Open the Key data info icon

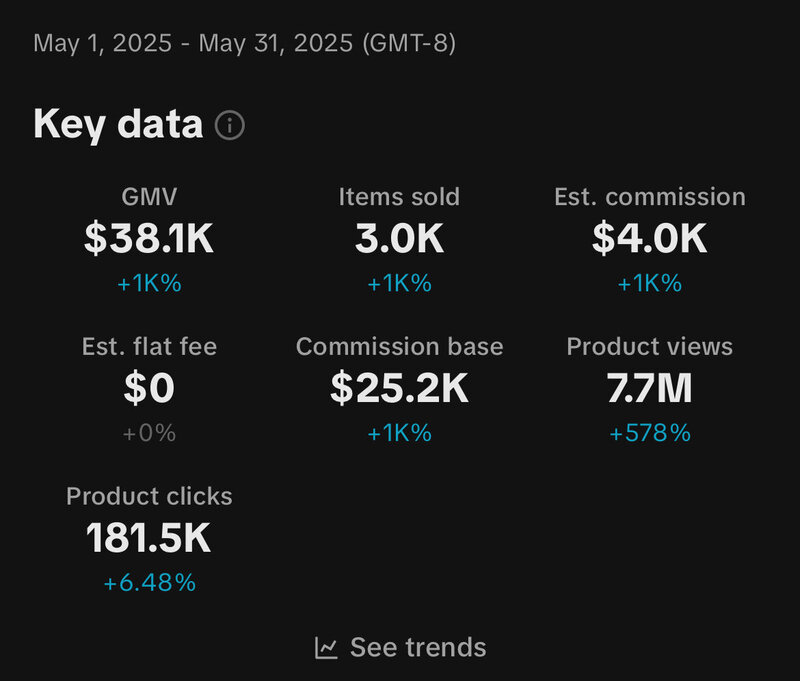[230, 125]
